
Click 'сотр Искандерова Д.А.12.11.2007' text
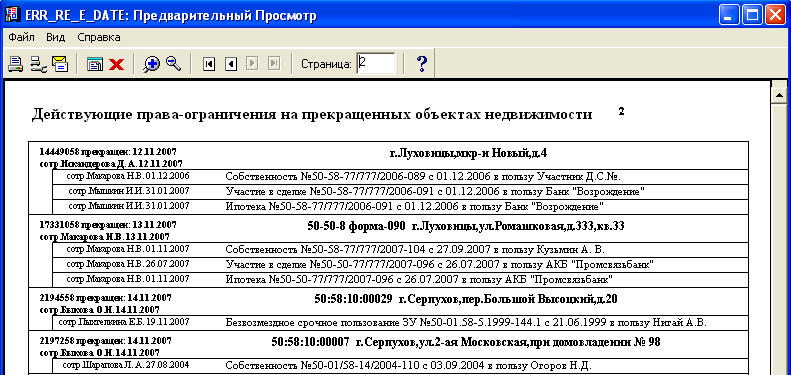coord(111,164)
